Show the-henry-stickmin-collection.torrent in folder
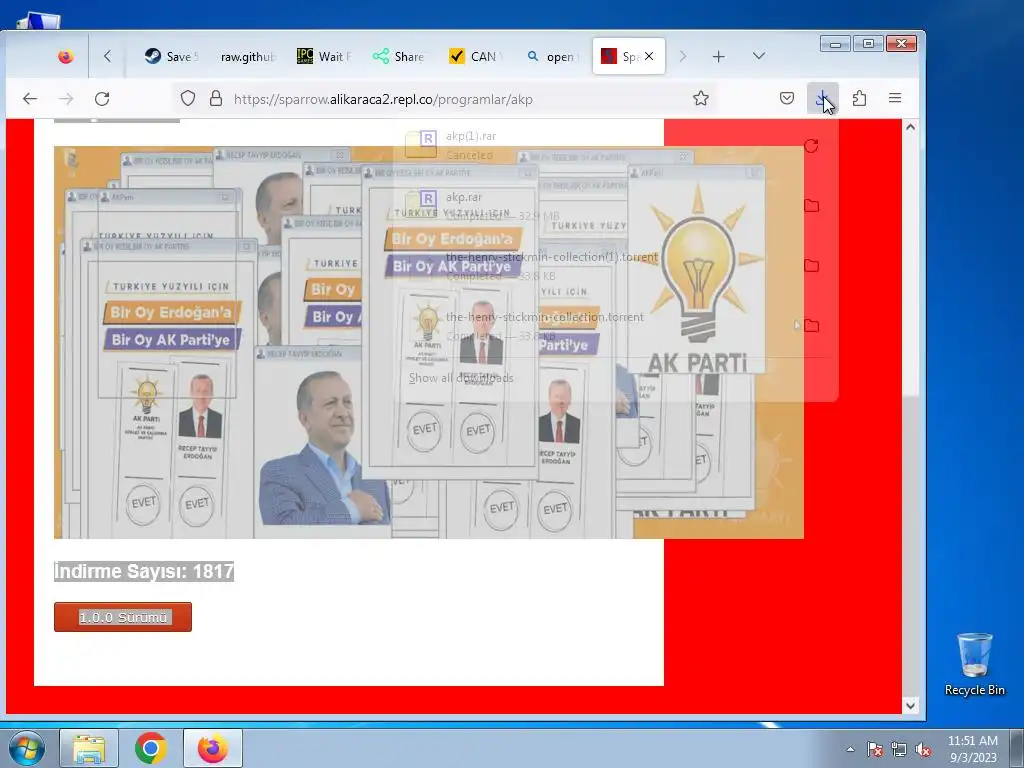The image size is (1024, 768). point(812,326)
